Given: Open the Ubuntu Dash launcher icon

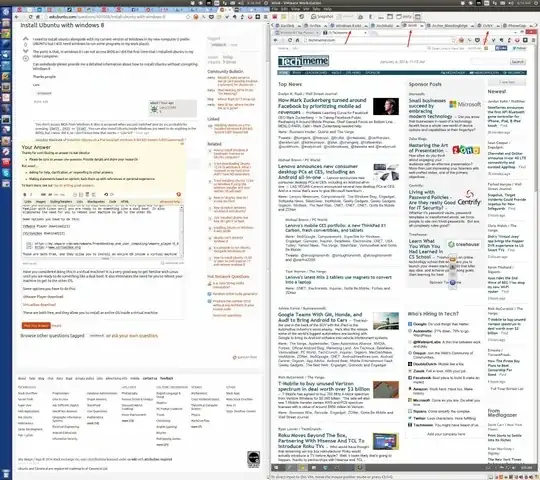Looking at the screenshot, I should click(6, 12).
